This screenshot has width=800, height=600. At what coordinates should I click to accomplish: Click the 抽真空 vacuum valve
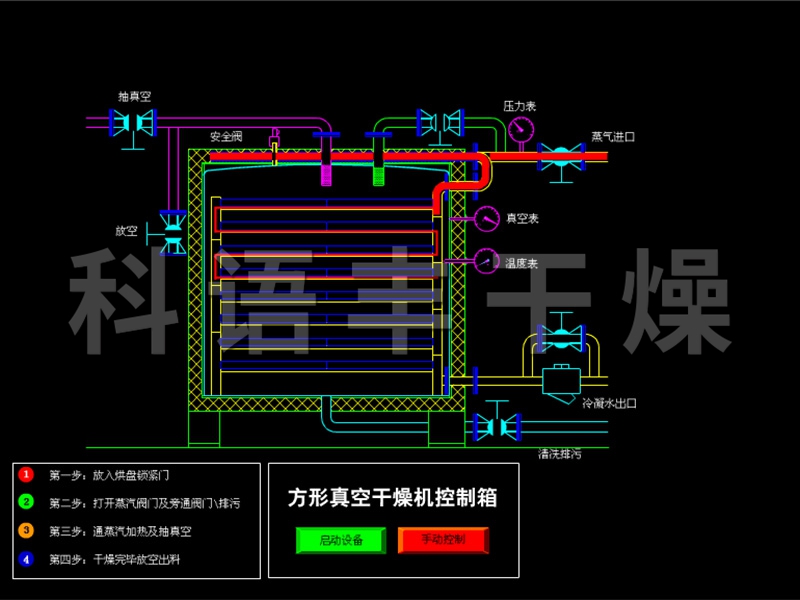tap(133, 123)
